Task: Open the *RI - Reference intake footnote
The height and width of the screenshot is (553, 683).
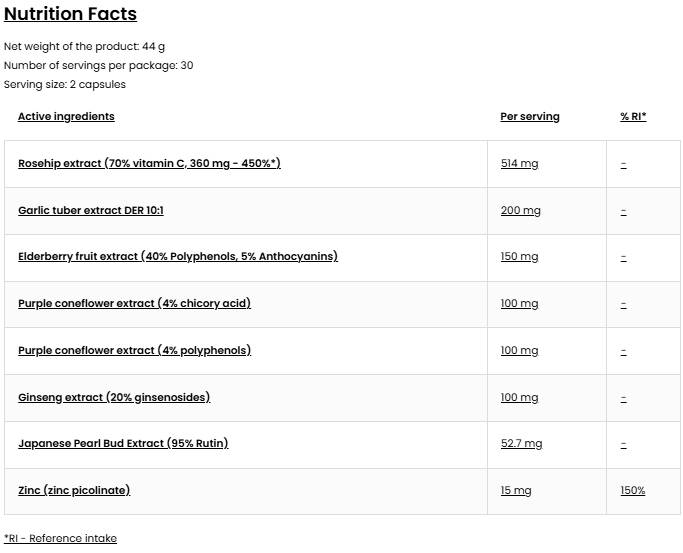Action: (60, 538)
